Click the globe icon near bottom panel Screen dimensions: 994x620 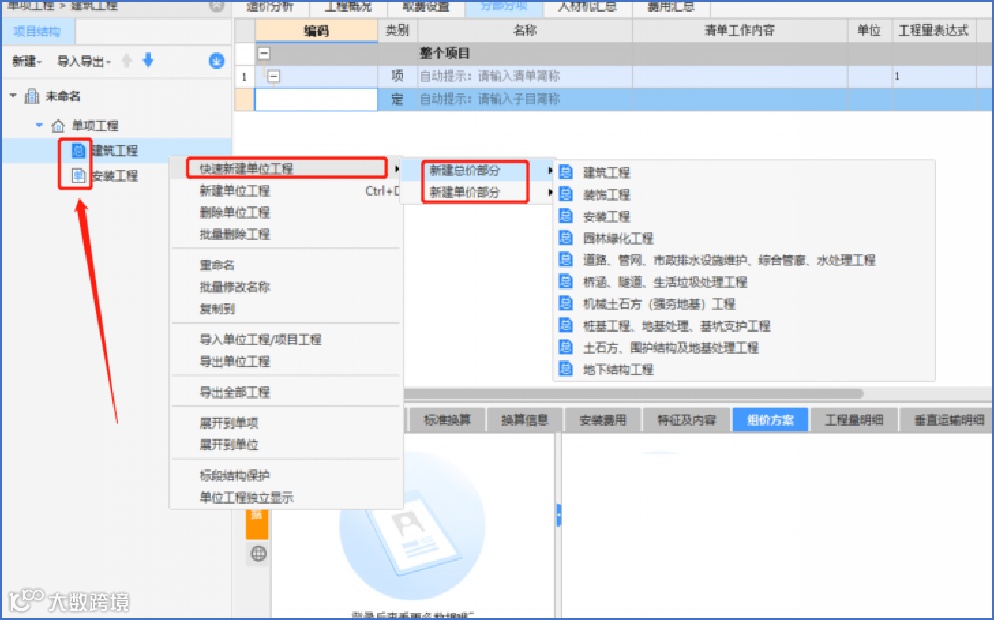[x=259, y=554]
